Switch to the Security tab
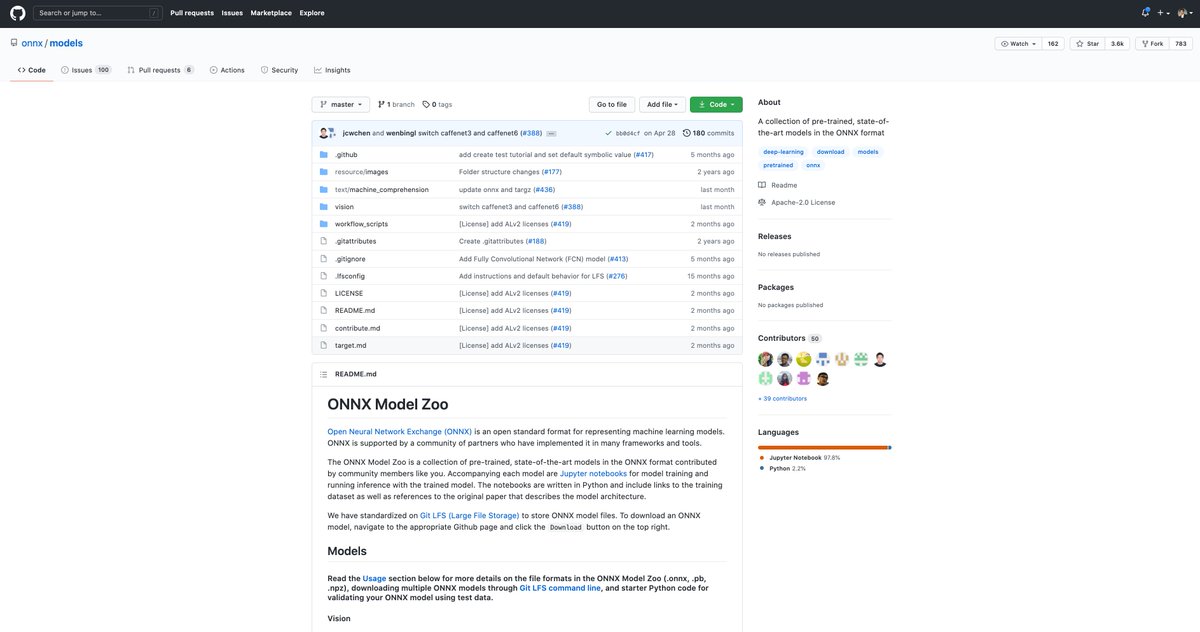 tap(279, 70)
